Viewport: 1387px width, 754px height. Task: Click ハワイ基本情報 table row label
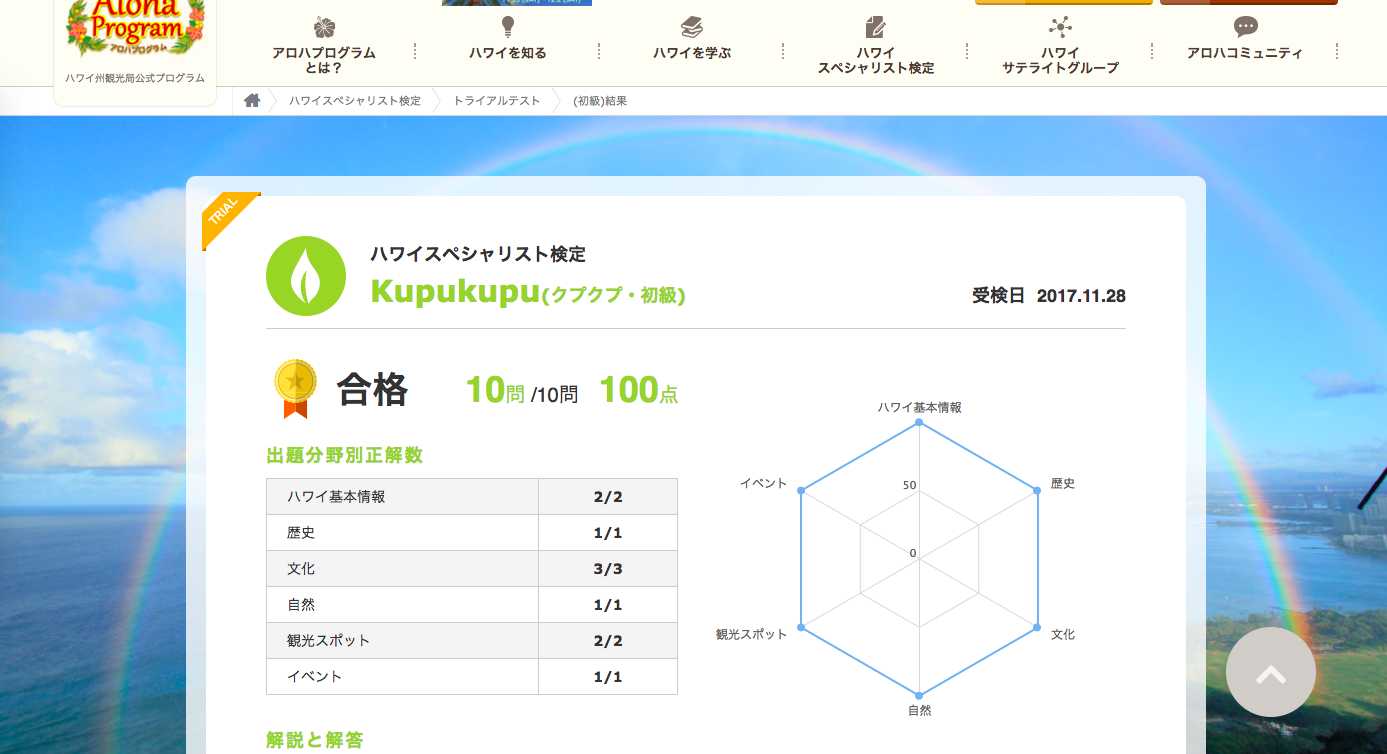pos(336,497)
